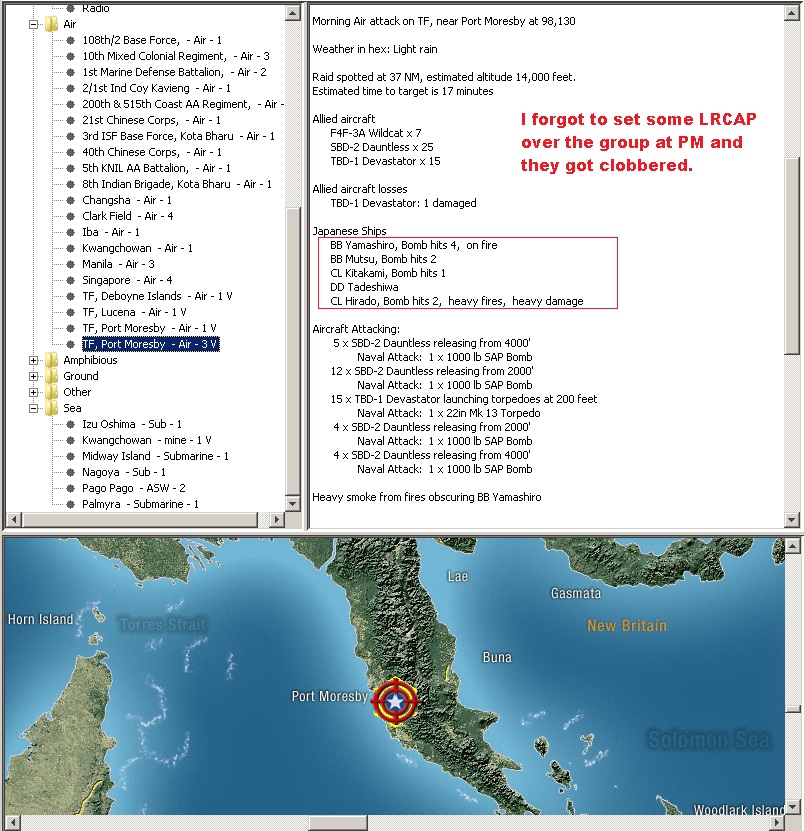Open 3rd ISF Base Force, Kota Bharu report

(179, 136)
